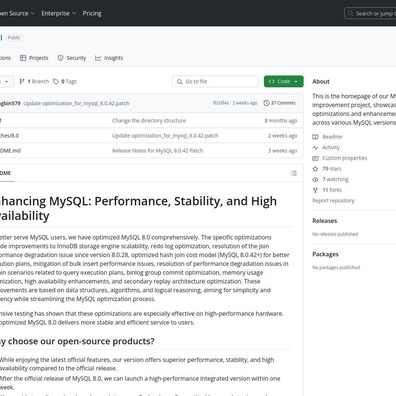Click the Readme book icon

tap(315, 137)
